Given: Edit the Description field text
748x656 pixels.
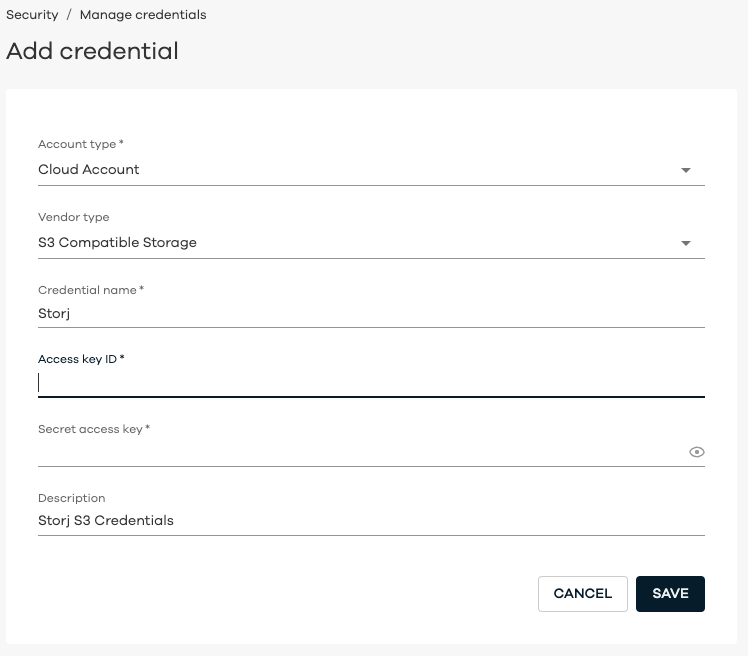Looking at the screenshot, I should 371,521.
